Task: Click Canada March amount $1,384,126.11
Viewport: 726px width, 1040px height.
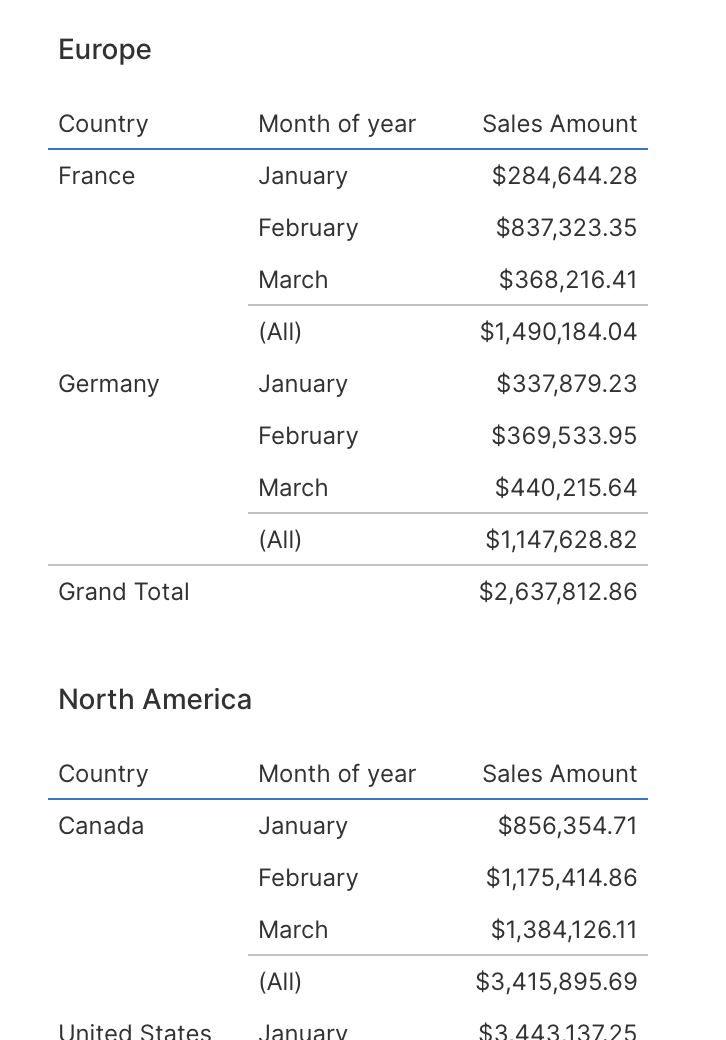Action: pos(564,930)
